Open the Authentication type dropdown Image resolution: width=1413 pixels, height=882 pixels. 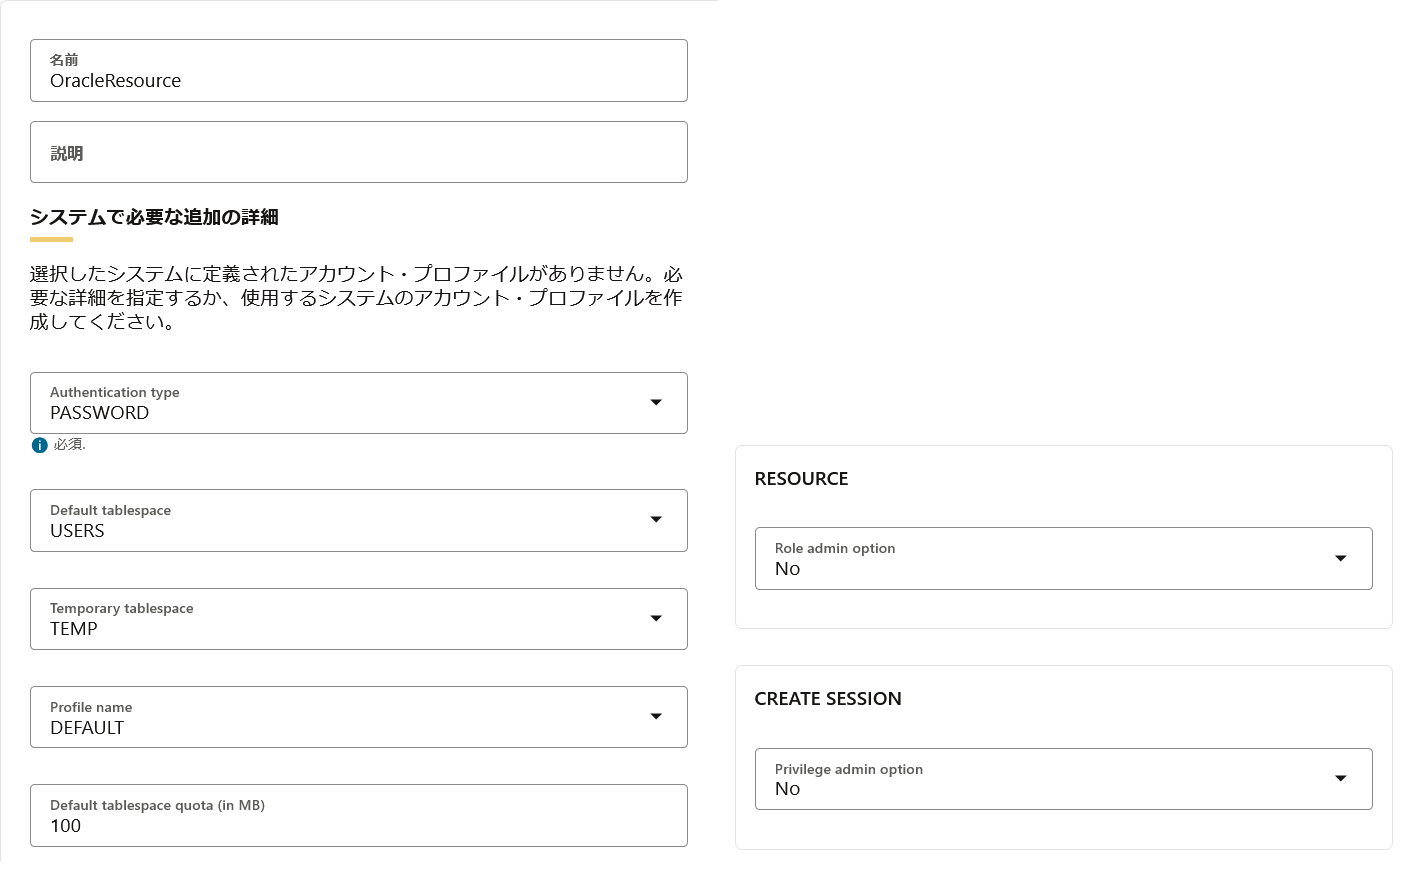pos(359,403)
